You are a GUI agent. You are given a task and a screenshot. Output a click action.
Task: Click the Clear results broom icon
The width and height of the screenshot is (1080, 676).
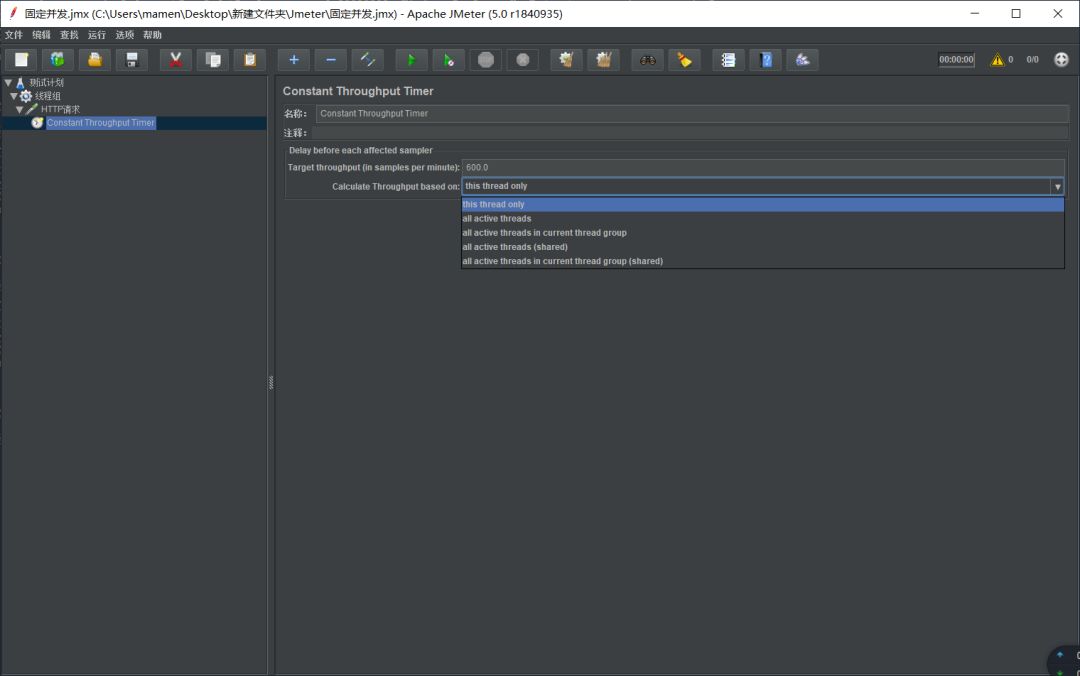567,60
